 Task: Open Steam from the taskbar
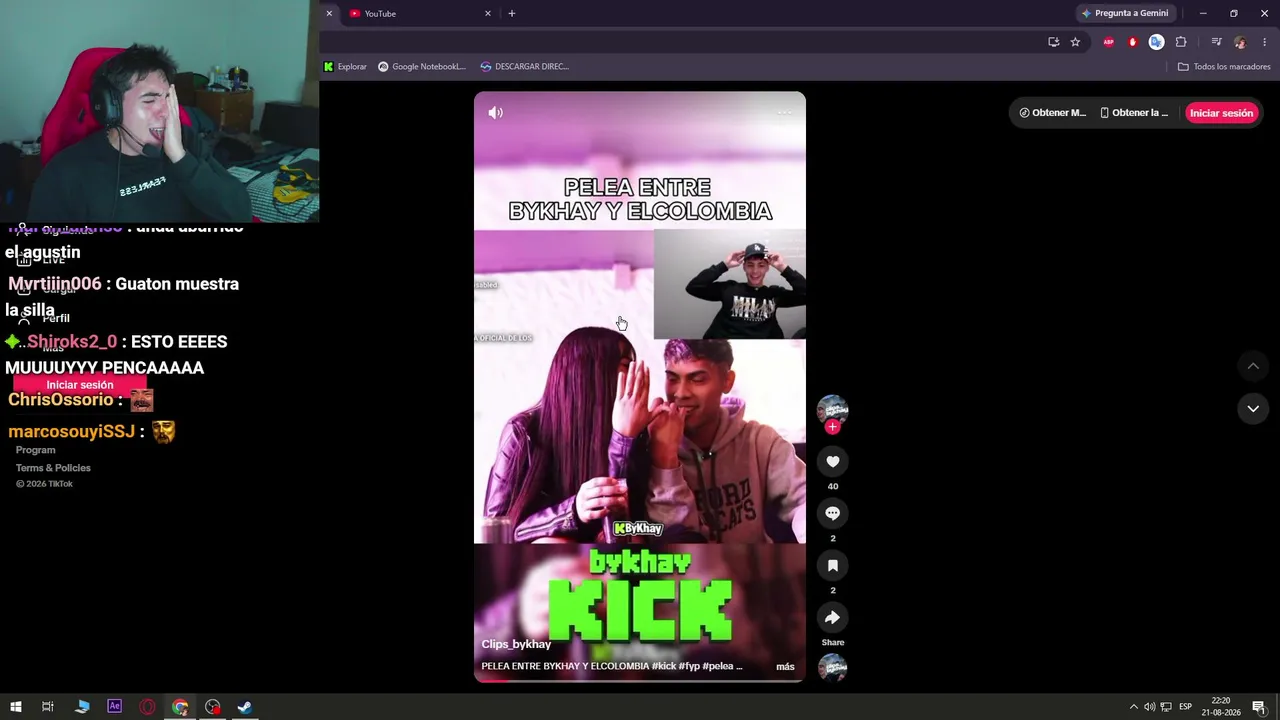pyautogui.click(x=244, y=707)
